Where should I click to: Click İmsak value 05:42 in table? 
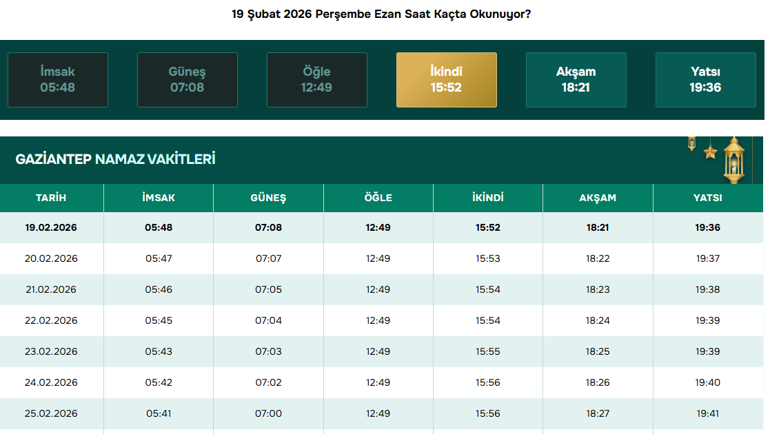[159, 382]
